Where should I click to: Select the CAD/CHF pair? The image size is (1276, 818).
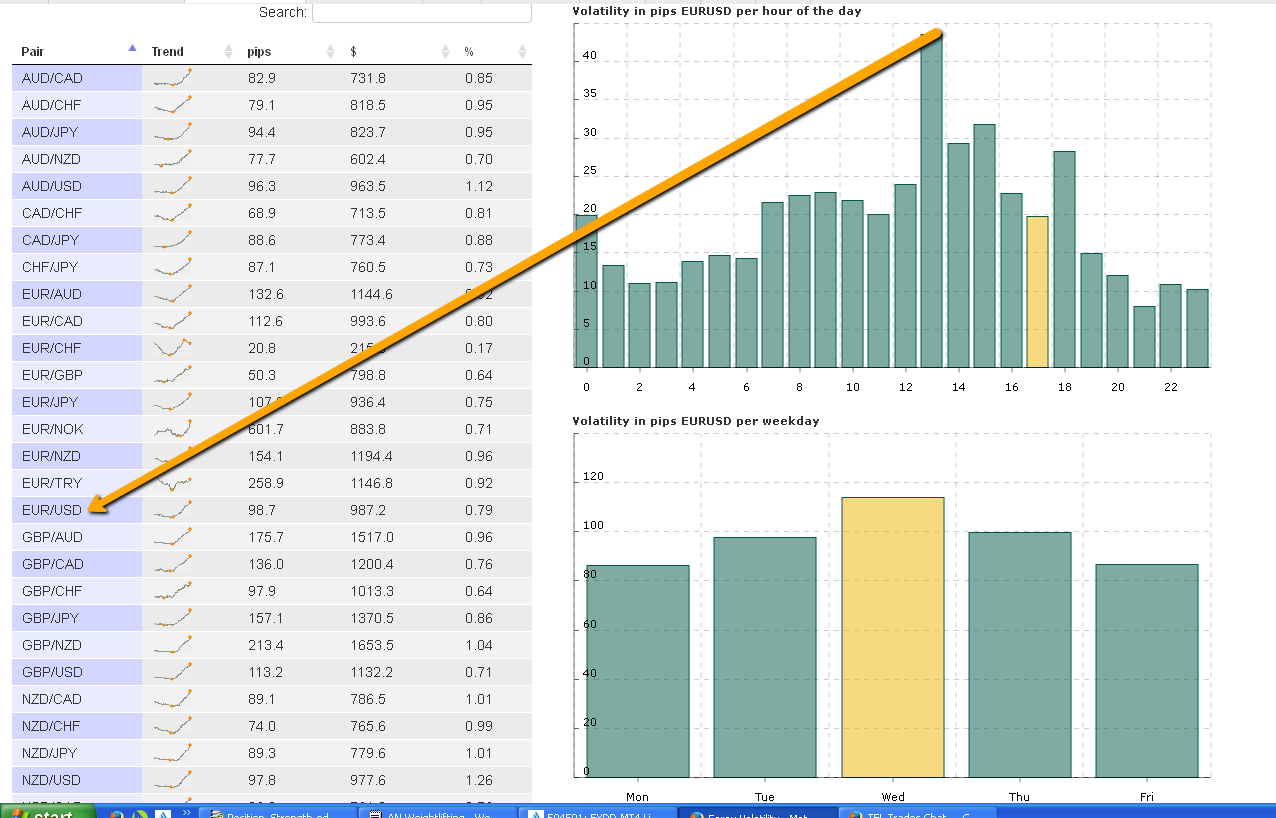51,213
